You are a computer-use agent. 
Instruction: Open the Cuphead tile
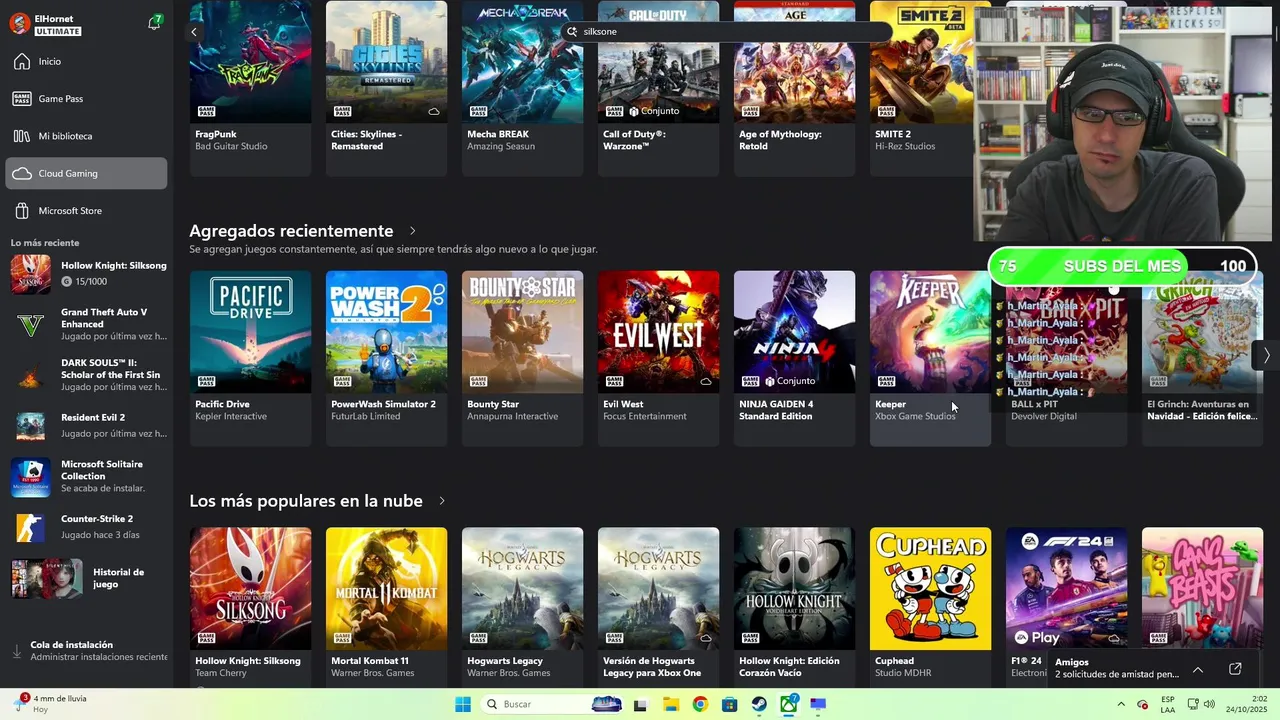(930, 607)
